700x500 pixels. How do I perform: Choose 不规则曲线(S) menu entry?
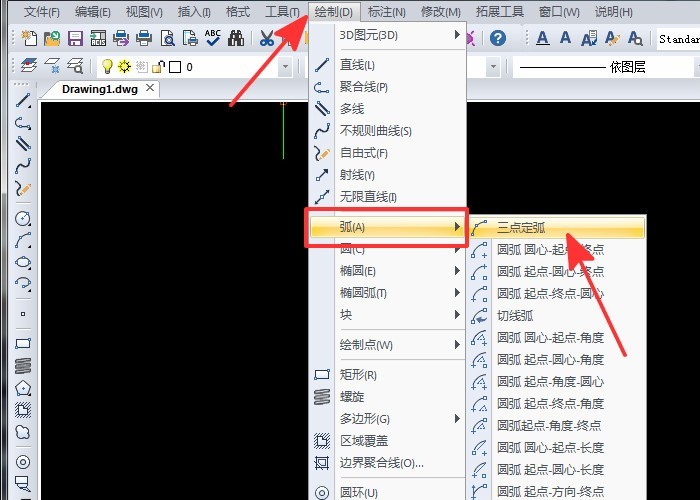click(x=388, y=131)
